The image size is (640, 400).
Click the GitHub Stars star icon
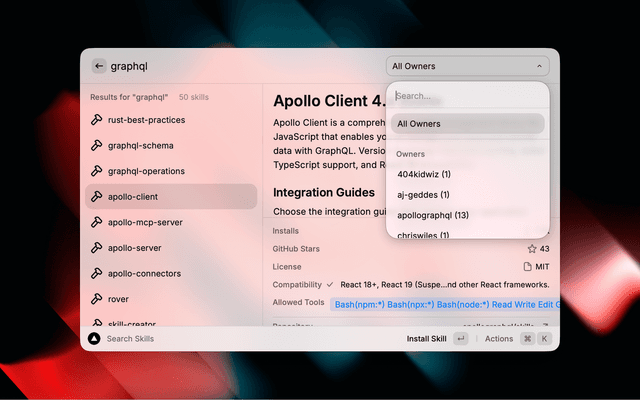coord(532,249)
